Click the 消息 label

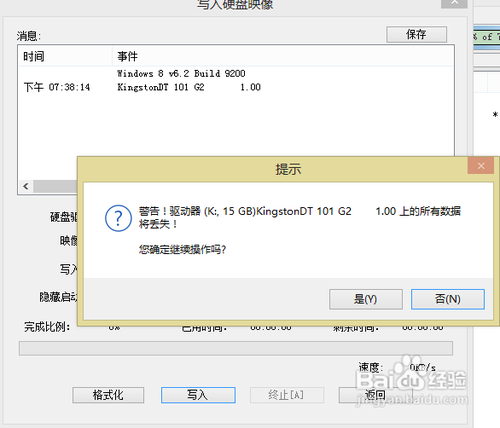(x=29, y=36)
